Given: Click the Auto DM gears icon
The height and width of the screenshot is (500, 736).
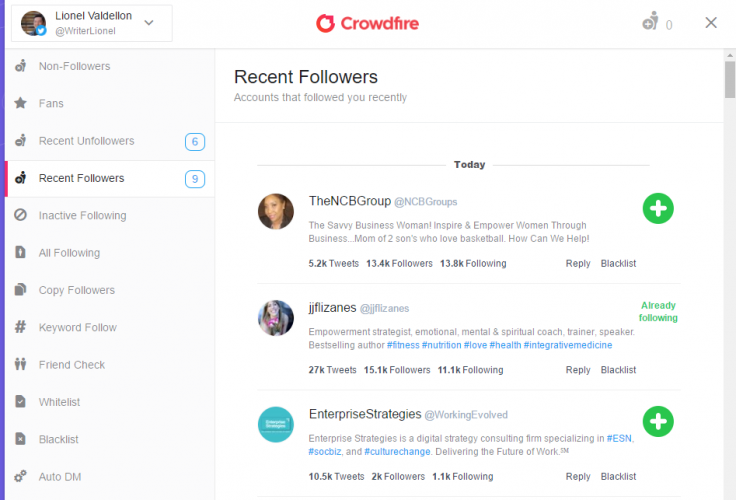Looking at the screenshot, I should pyautogui.click(x=20, y=476).
